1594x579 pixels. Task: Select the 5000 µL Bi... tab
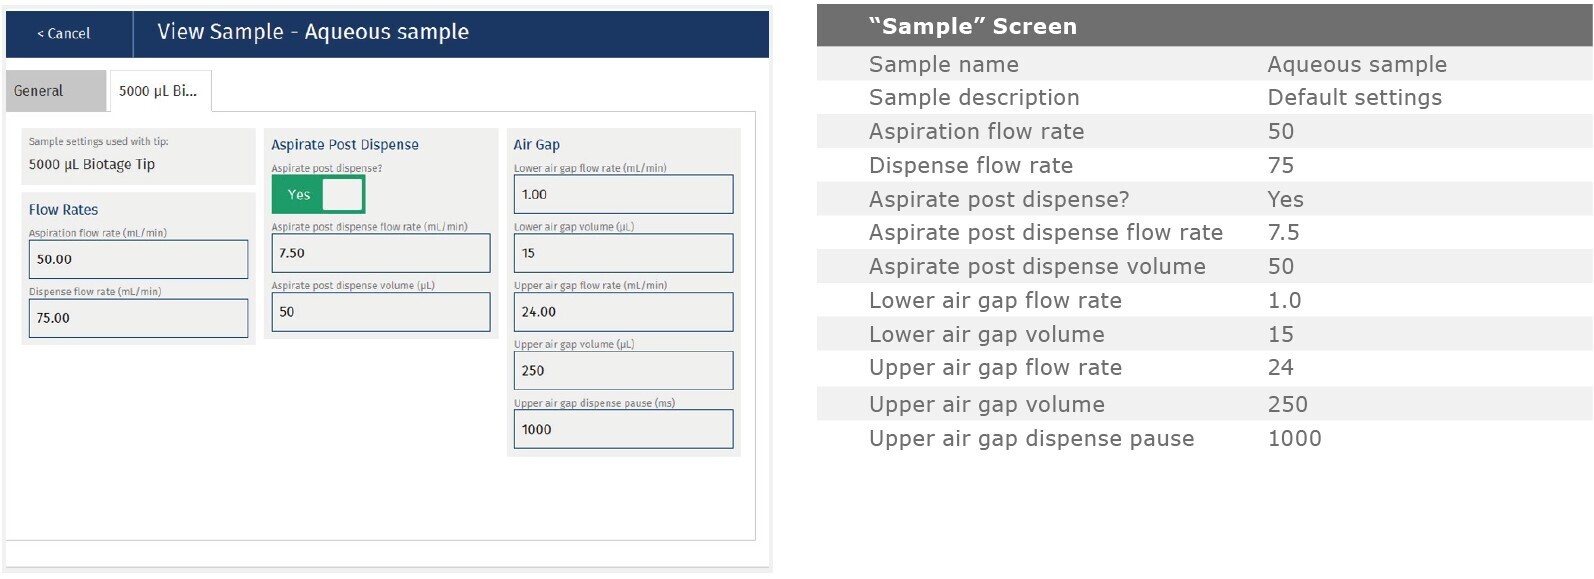coord(158,91)
